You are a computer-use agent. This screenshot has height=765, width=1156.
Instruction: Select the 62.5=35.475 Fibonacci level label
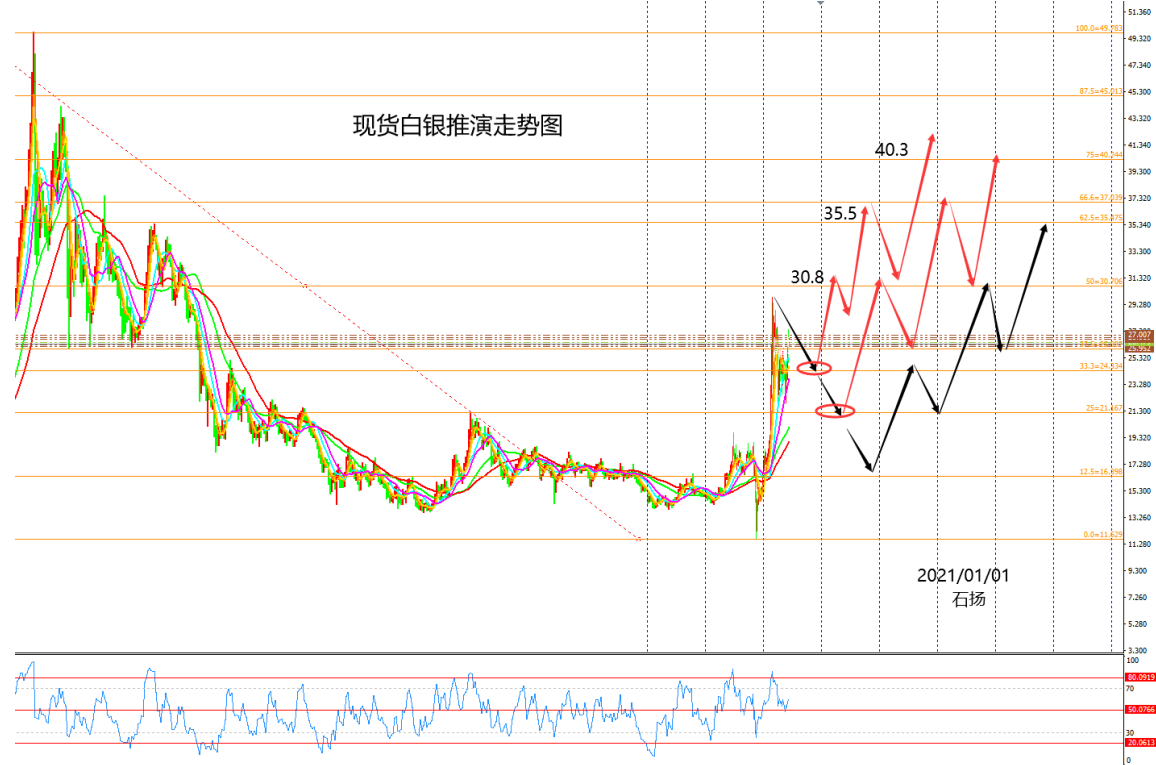pyautogui.click(x=1101, y=218)
